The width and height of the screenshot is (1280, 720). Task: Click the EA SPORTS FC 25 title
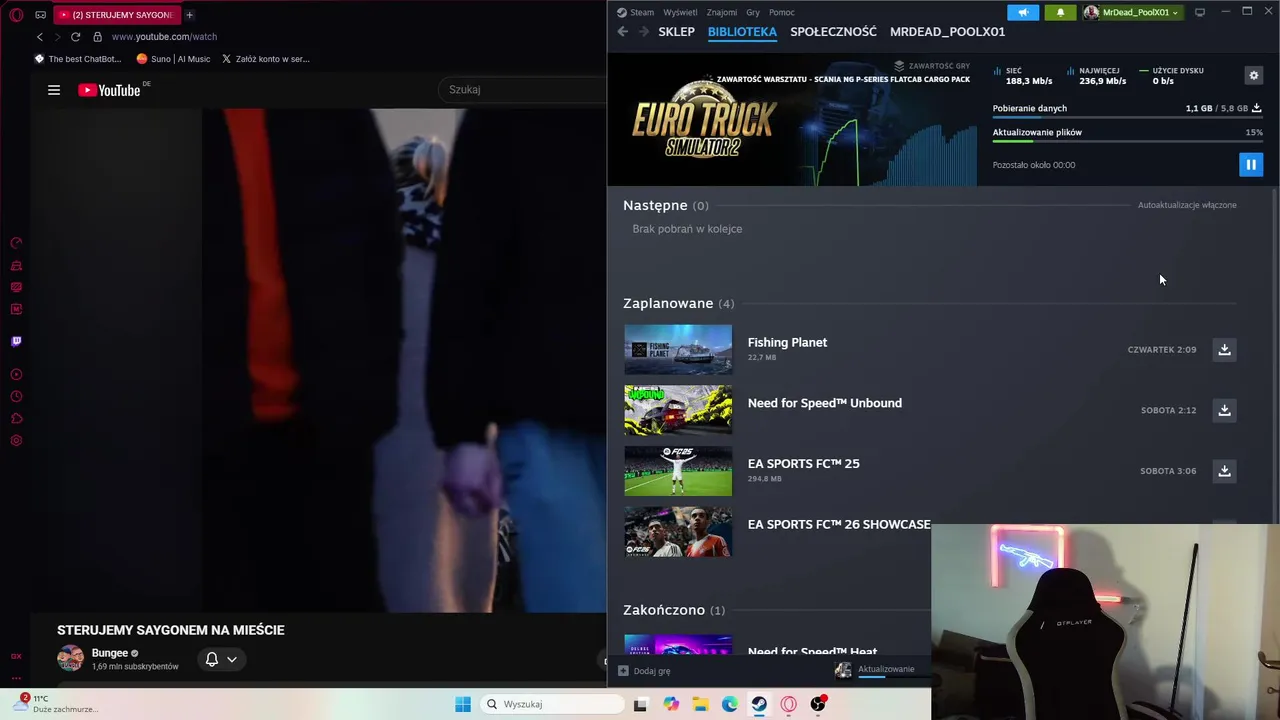[x=803, y=464]
